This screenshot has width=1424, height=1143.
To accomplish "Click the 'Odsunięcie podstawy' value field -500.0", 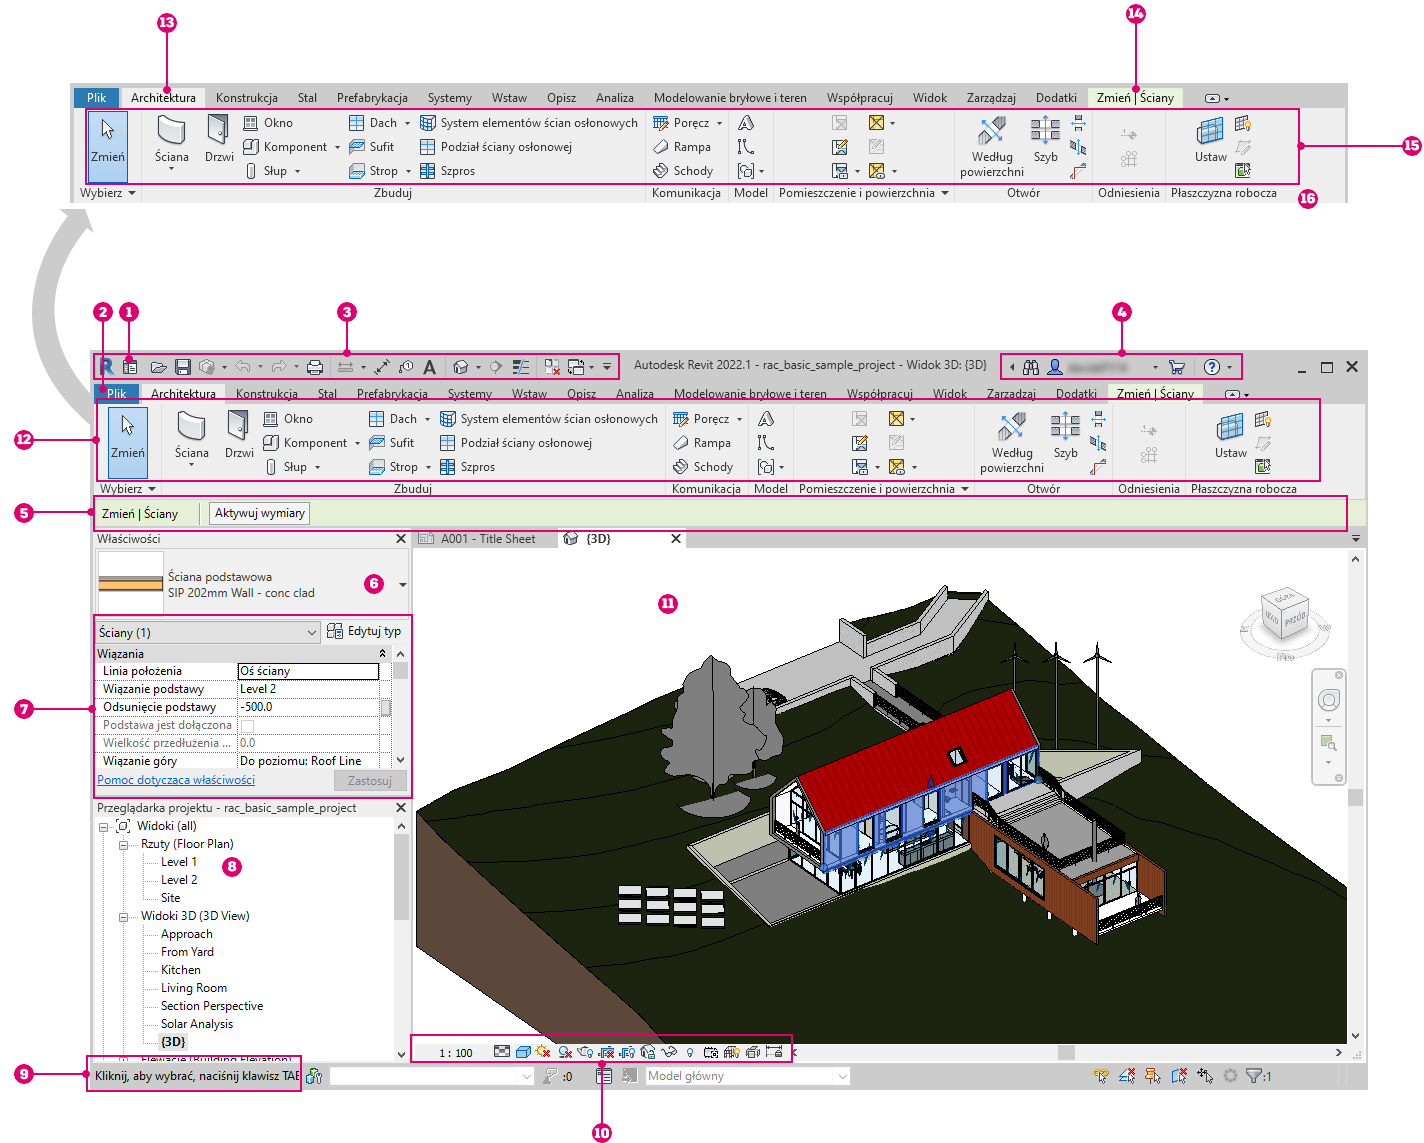I will tap(308, 707).
